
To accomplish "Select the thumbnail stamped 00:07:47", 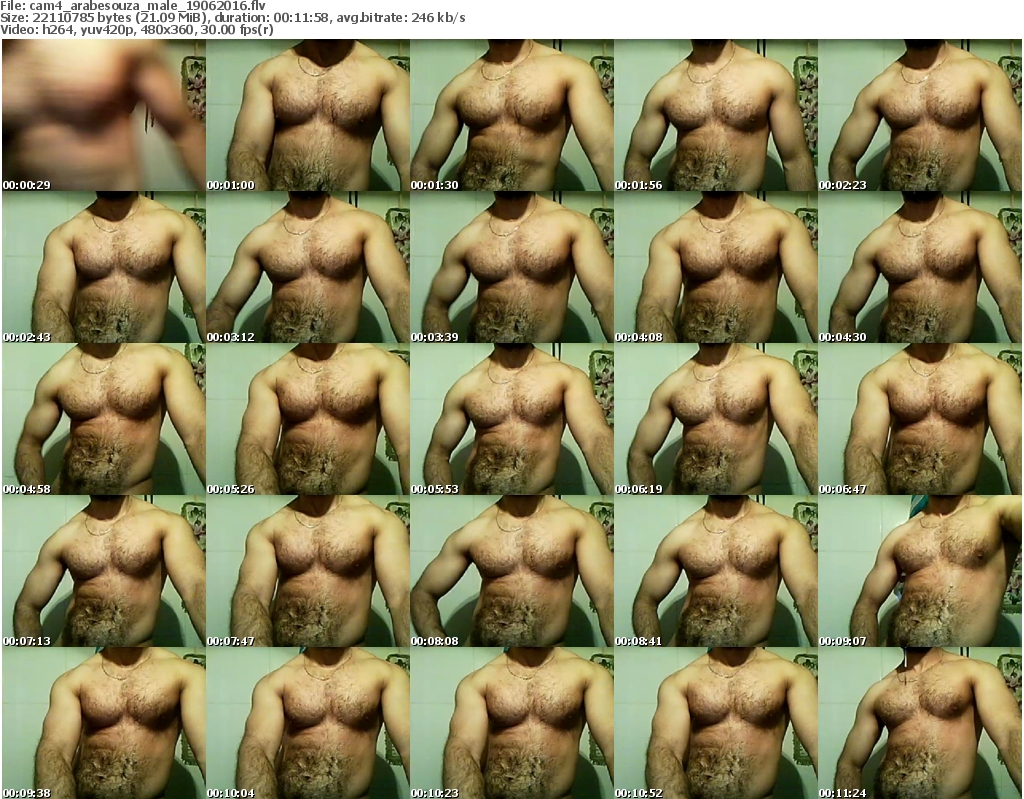I will [x=308, y=571].
